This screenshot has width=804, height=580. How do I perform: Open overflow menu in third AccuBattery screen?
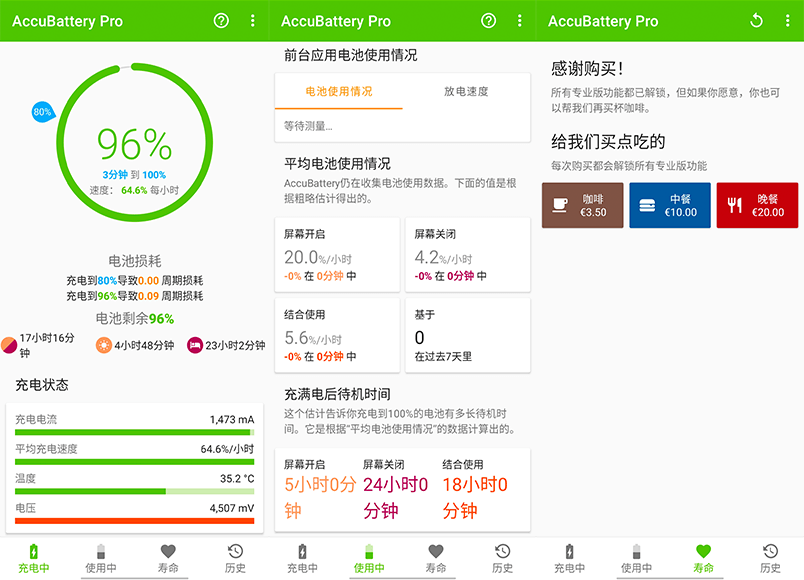(787, 21)
